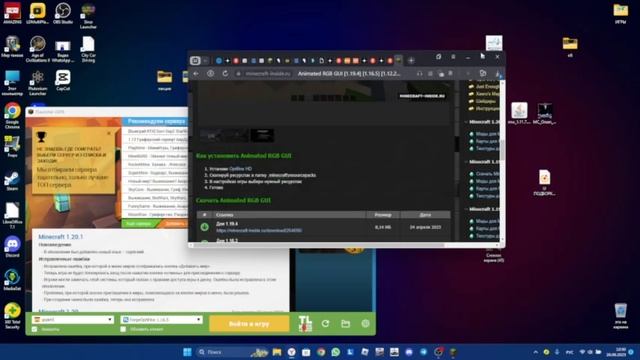Open the LibreOffice 7.1 desktop icon

[x=12, y=216]
